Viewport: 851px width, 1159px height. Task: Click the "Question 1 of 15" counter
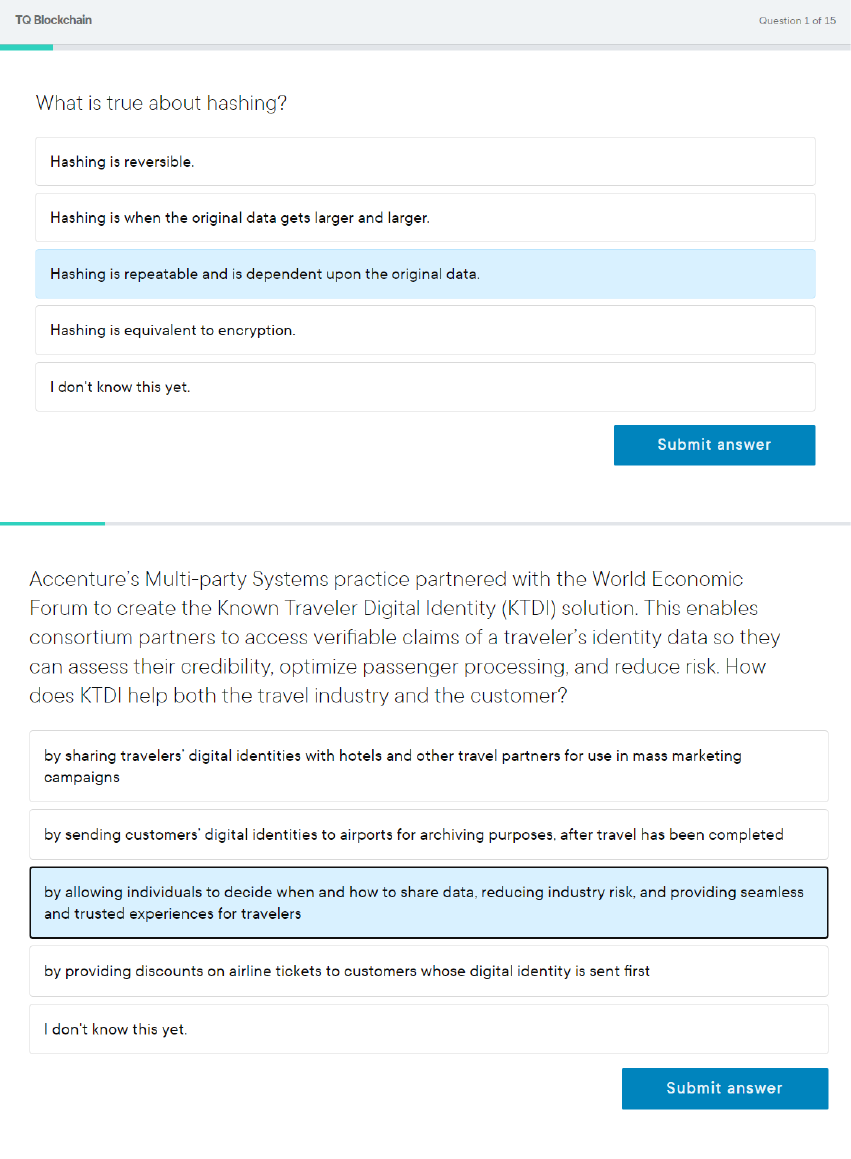coord(797,20)
